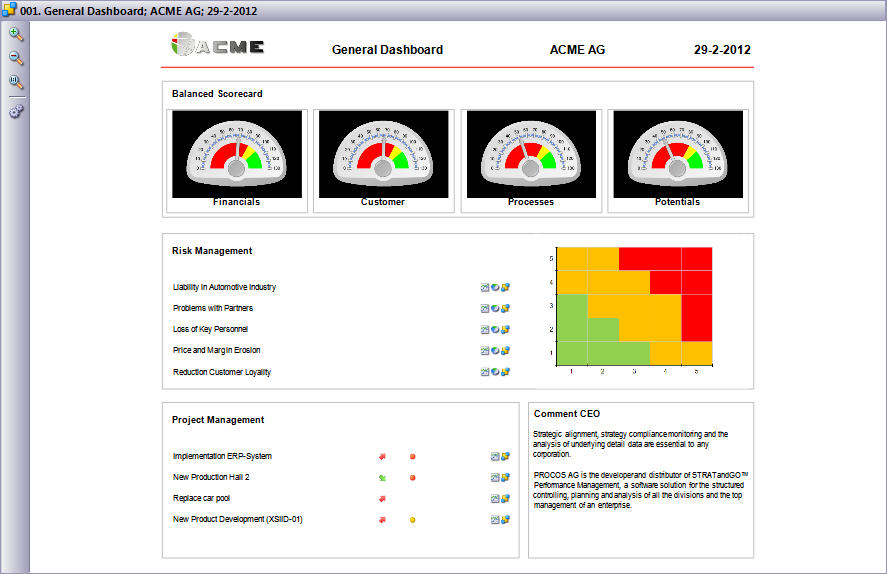
Task: Click the zoom out magnifier icon
Action: coord(16,58)
